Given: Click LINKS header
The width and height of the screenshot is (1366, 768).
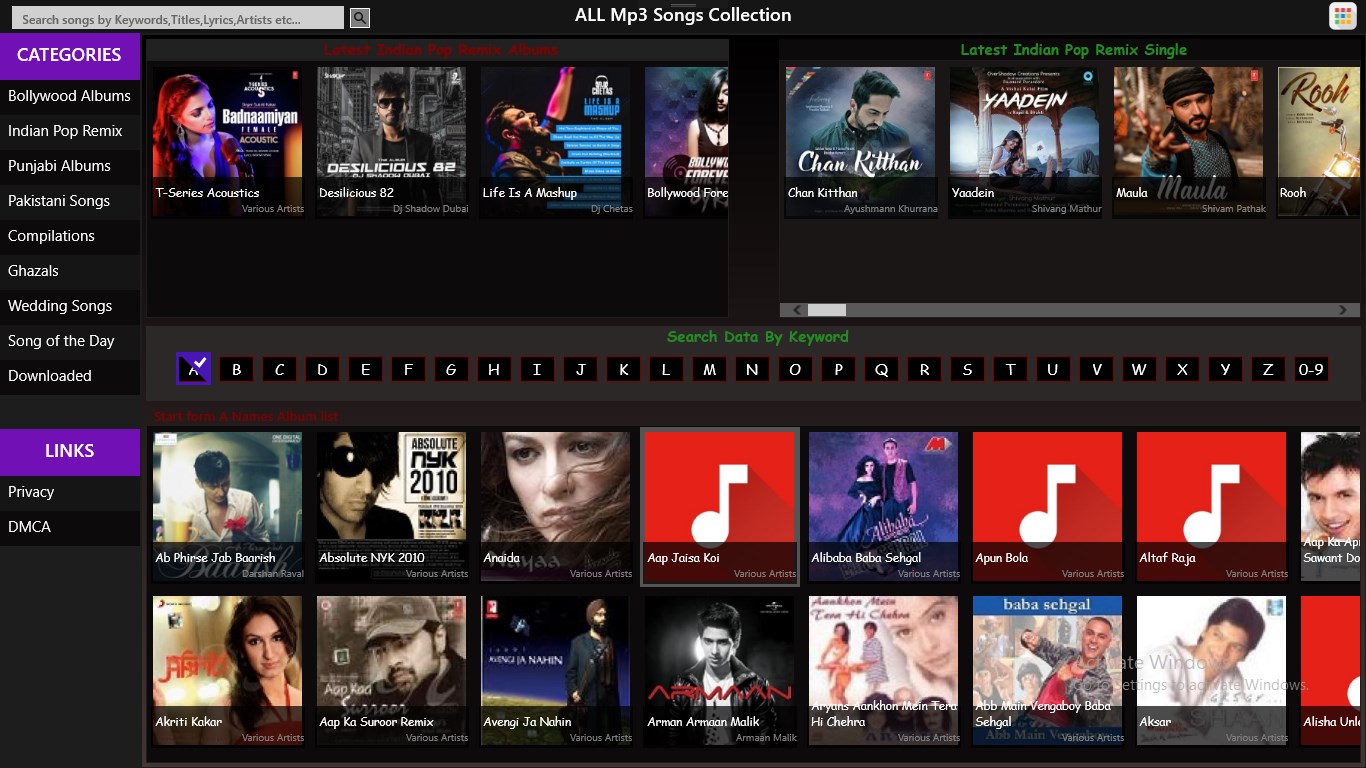Looking at the screenshot, I should (70, 452).
